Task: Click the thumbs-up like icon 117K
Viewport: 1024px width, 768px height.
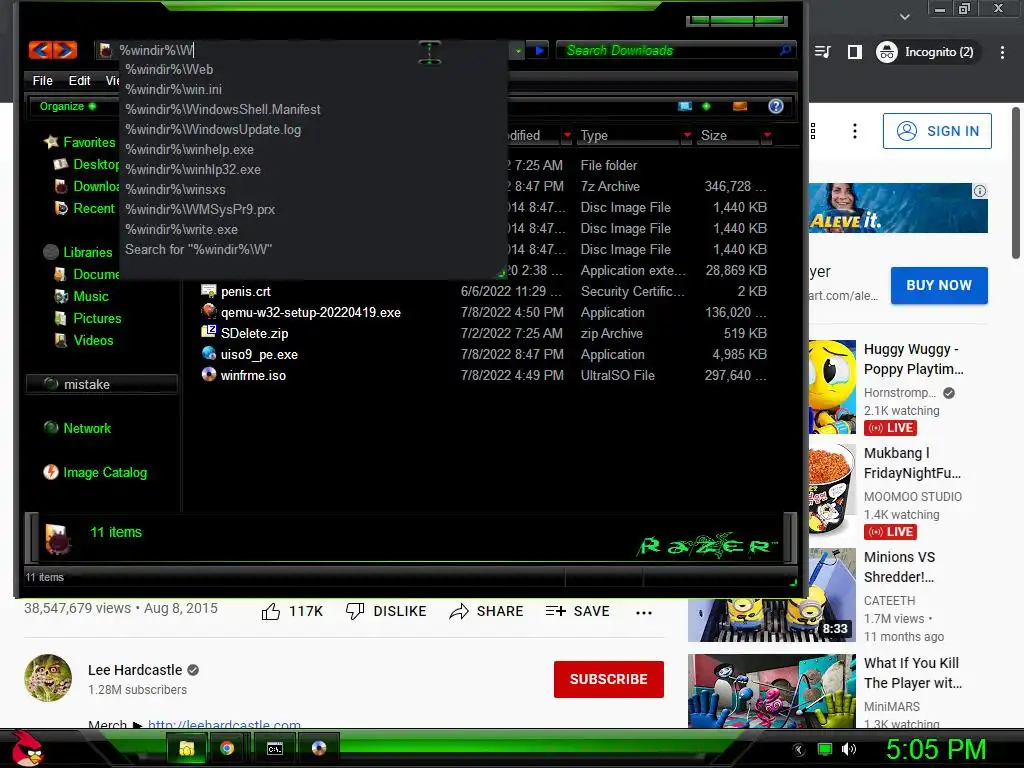Action: [x=271, y=611]
